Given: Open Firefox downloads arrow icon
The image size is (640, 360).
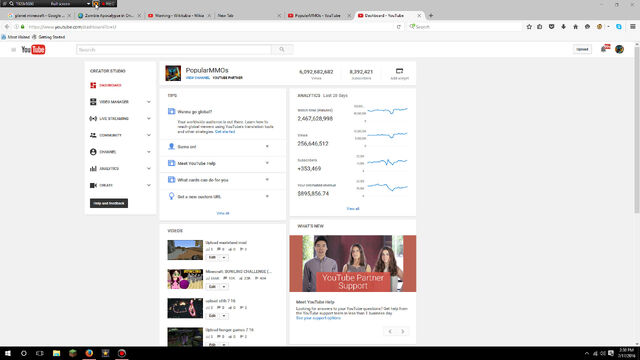Looking at the screenshot, I should (x=563, y=27).
